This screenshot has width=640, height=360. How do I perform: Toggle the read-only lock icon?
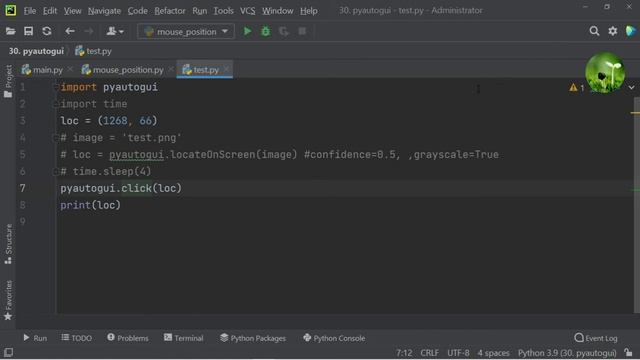pos(628,352)
